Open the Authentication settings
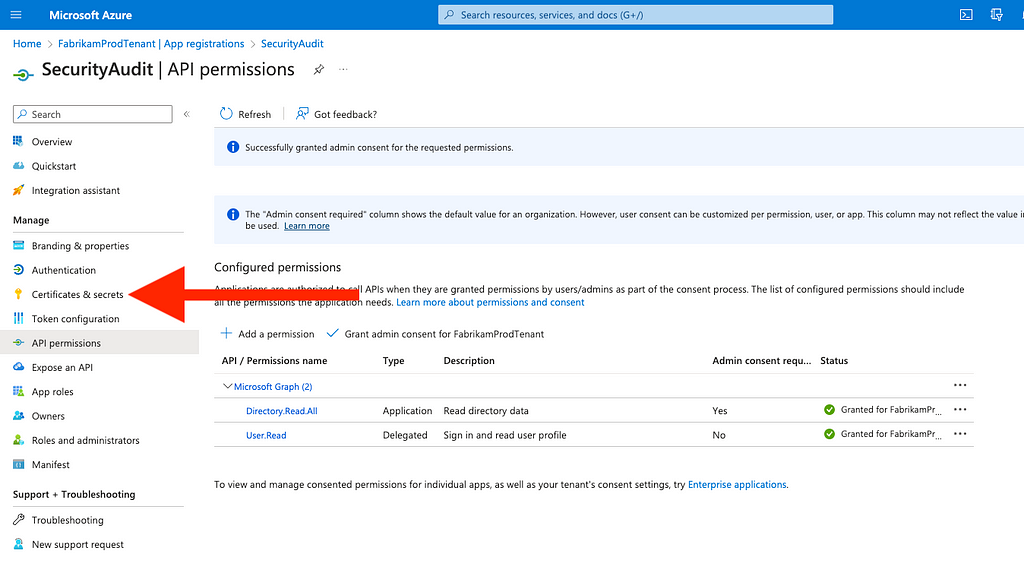This screenshot has width=1024, height=580. pyautogui.click(x=64, y=270)
